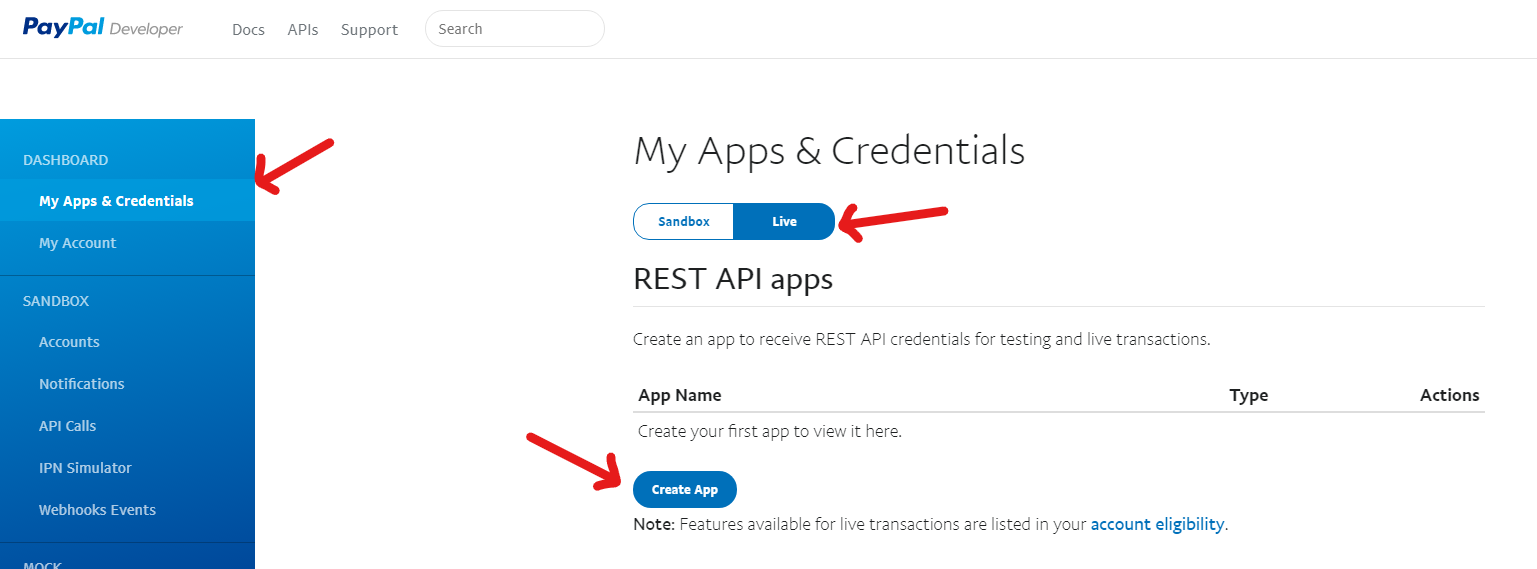Screen dimensions: 1537x569
Task: Click the App Name column header
Action: [x=680, y=395]
